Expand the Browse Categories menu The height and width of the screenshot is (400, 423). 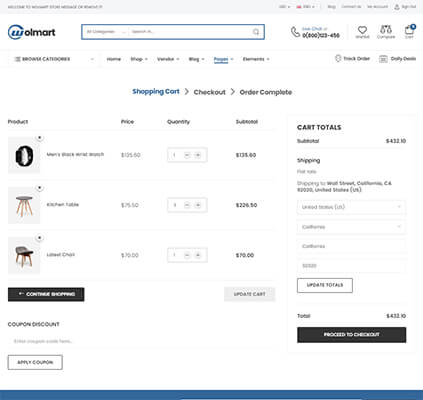click(x=53, y=59)
